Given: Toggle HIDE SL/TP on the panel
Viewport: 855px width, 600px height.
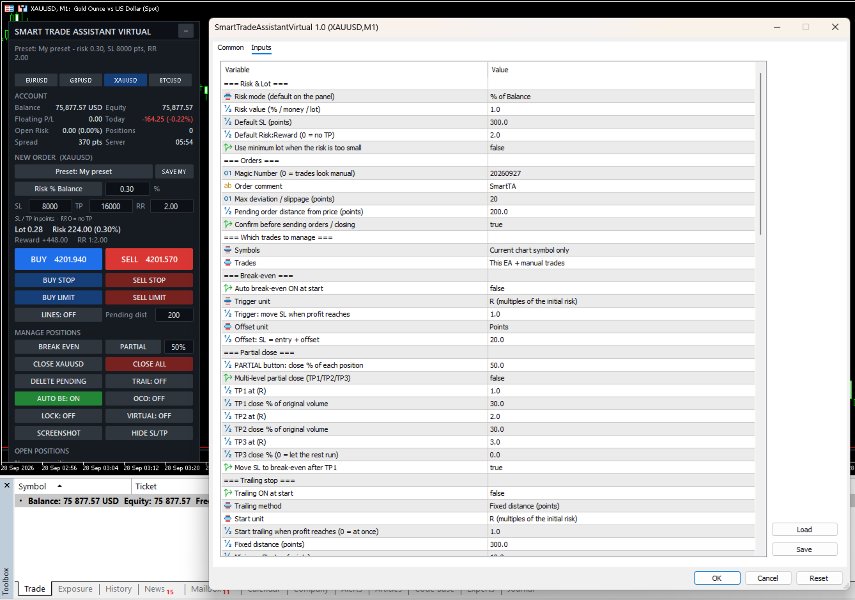Looking at the screenshot, I should 149,433.
